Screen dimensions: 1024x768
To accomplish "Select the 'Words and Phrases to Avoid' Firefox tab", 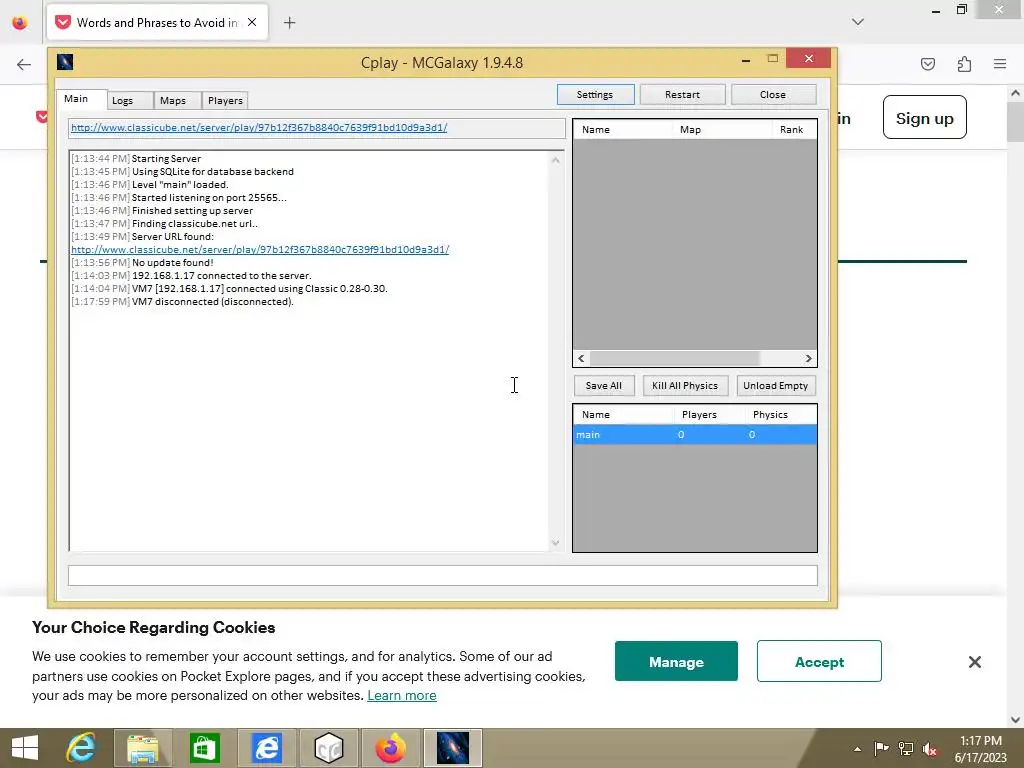I will 157,23.
